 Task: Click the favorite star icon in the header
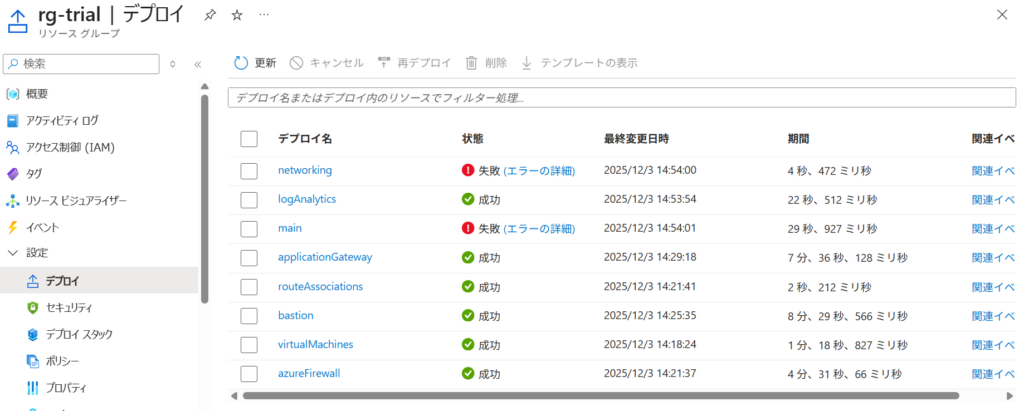click(236, 15)
